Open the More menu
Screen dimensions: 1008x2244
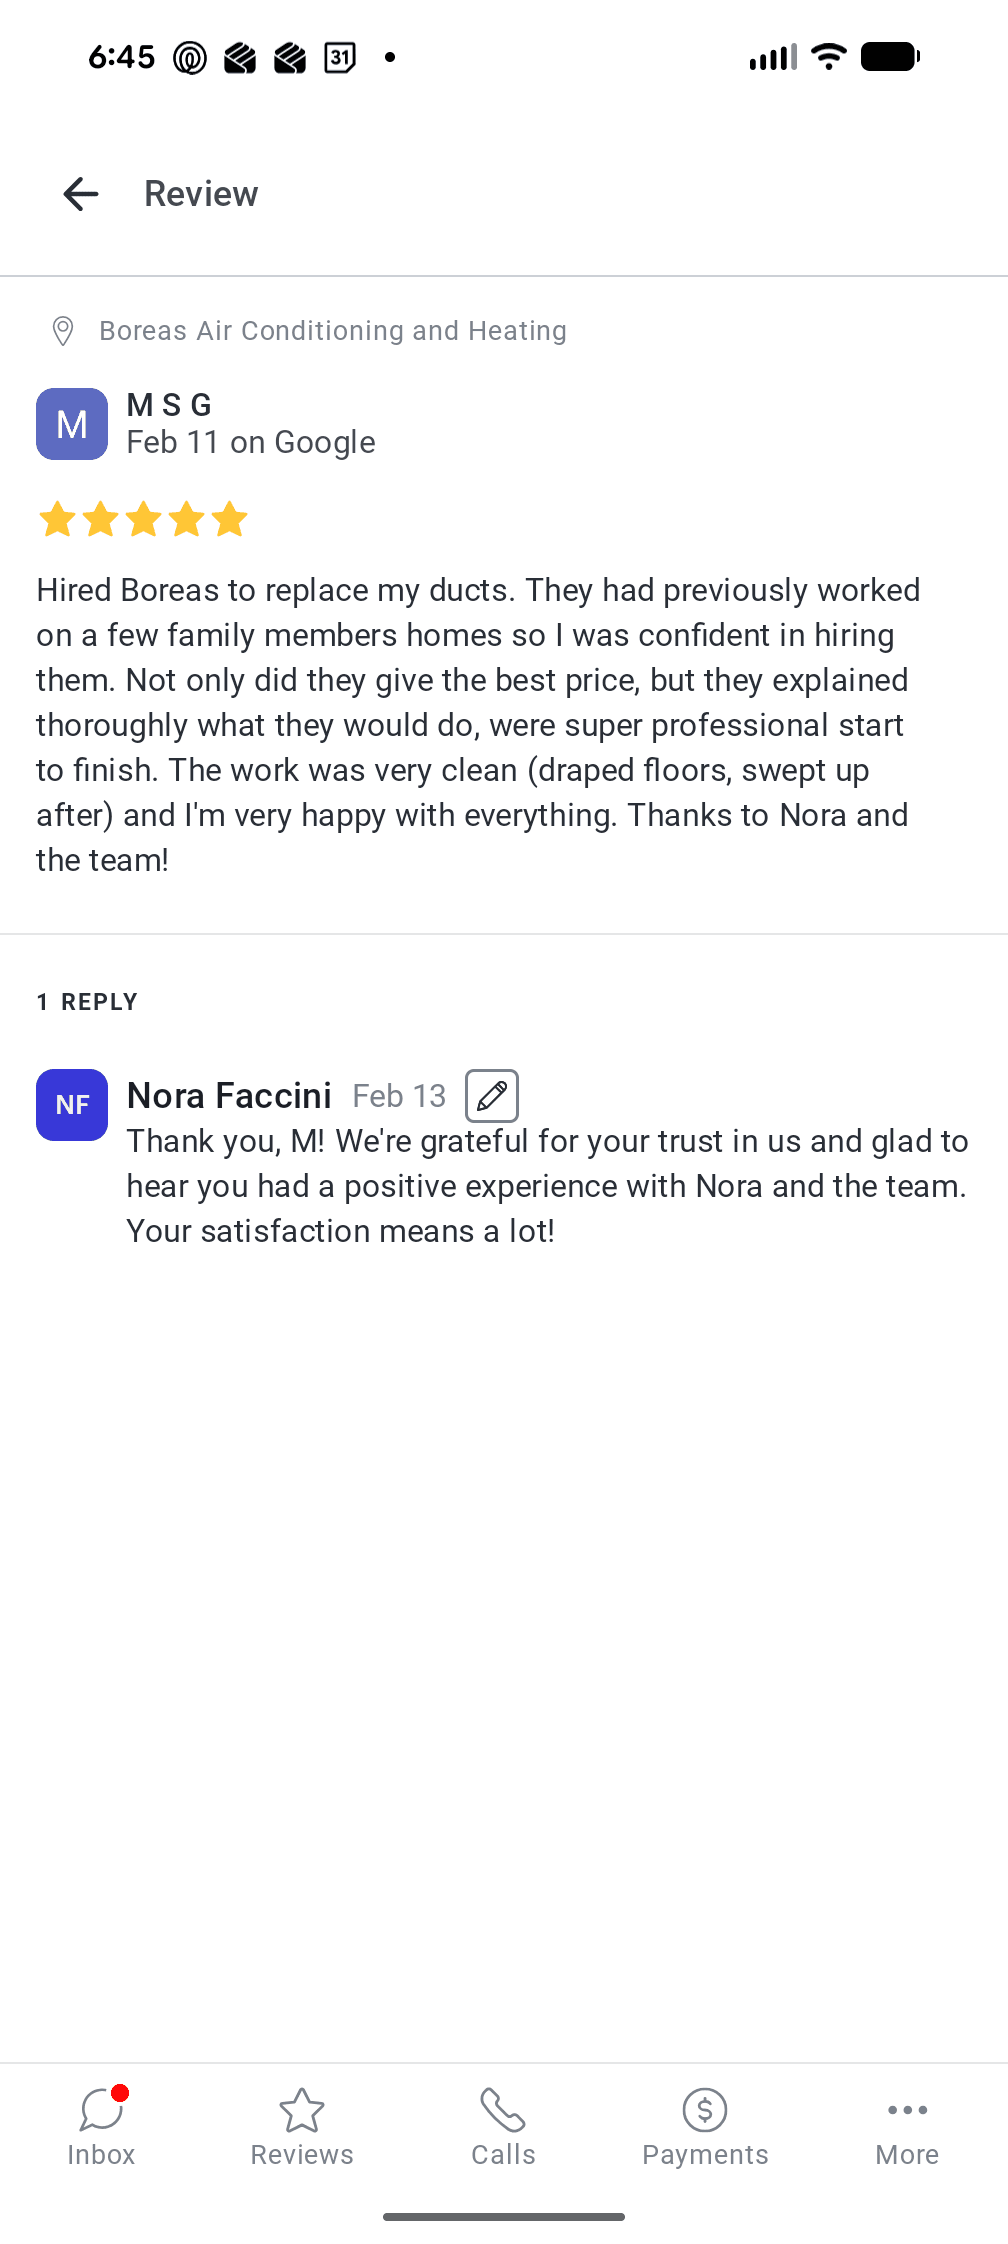tap(907, 2126)
